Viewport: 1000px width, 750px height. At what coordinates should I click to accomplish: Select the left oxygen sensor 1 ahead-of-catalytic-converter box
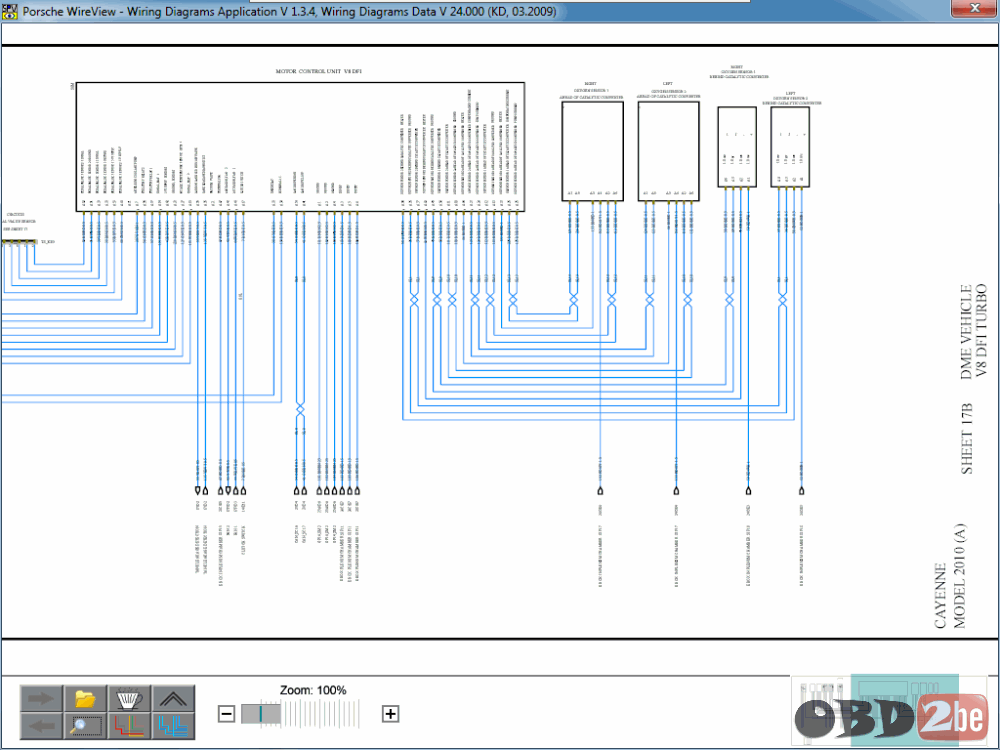pos(668,151)
